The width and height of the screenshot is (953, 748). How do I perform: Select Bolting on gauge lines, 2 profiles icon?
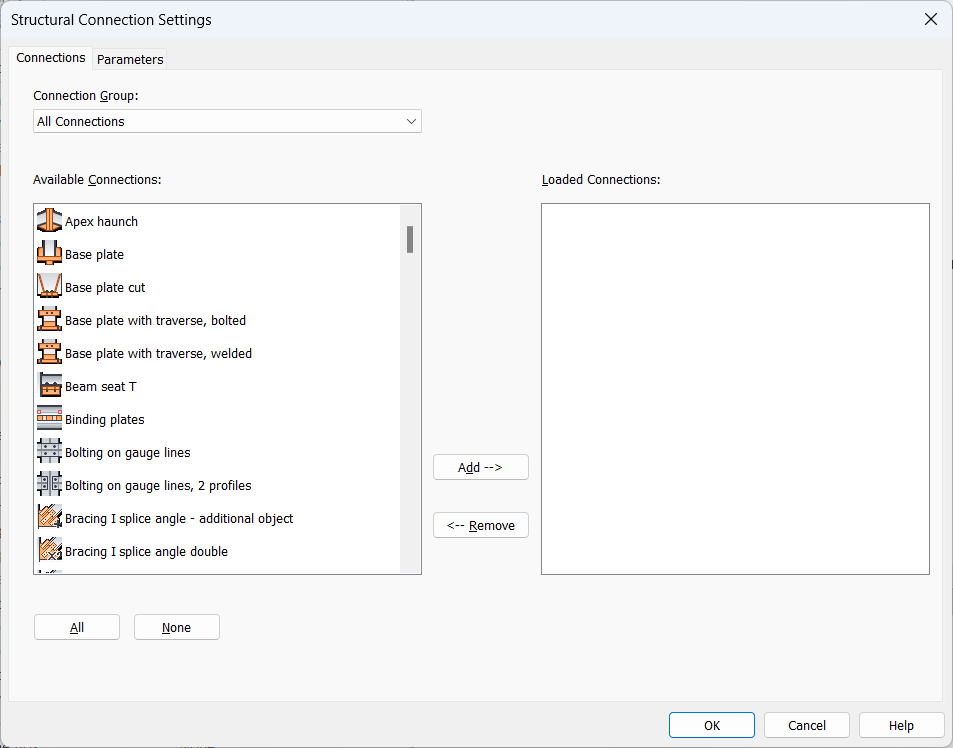click(49, 485)
